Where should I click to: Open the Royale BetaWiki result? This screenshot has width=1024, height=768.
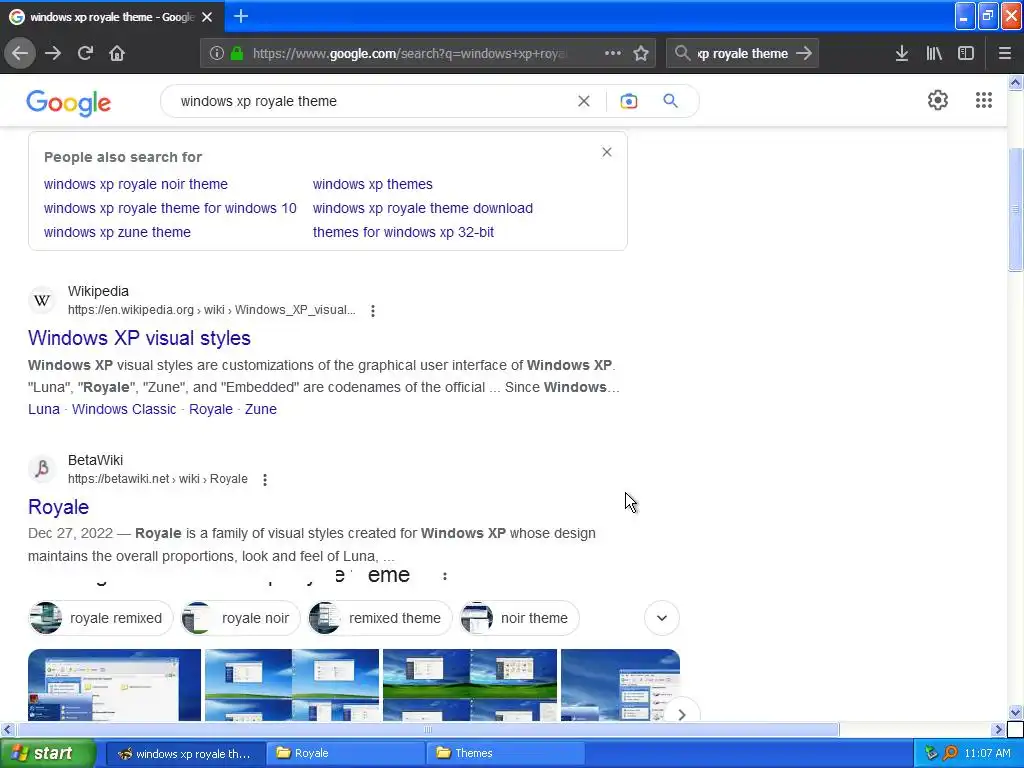[58, 507]
